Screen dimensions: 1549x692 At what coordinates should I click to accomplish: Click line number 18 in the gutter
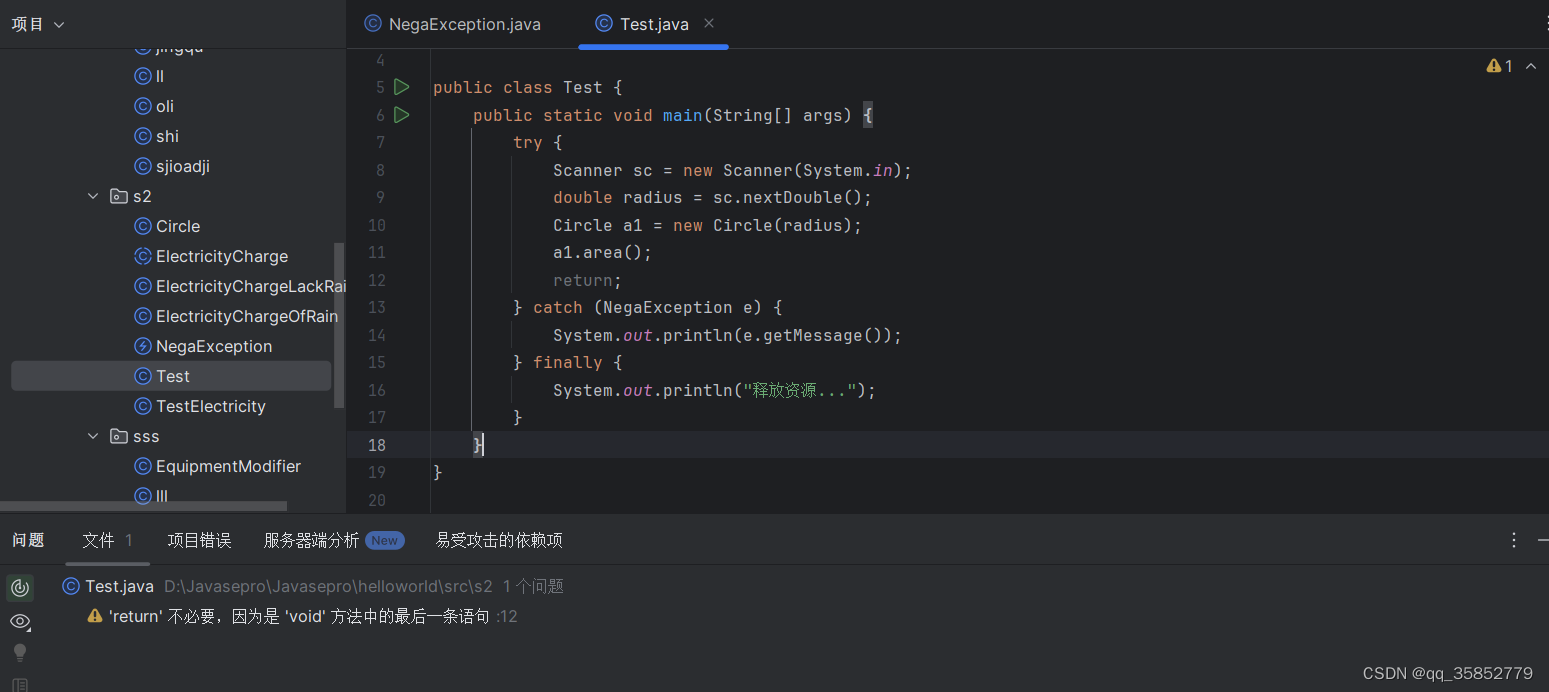click(376, 445)
